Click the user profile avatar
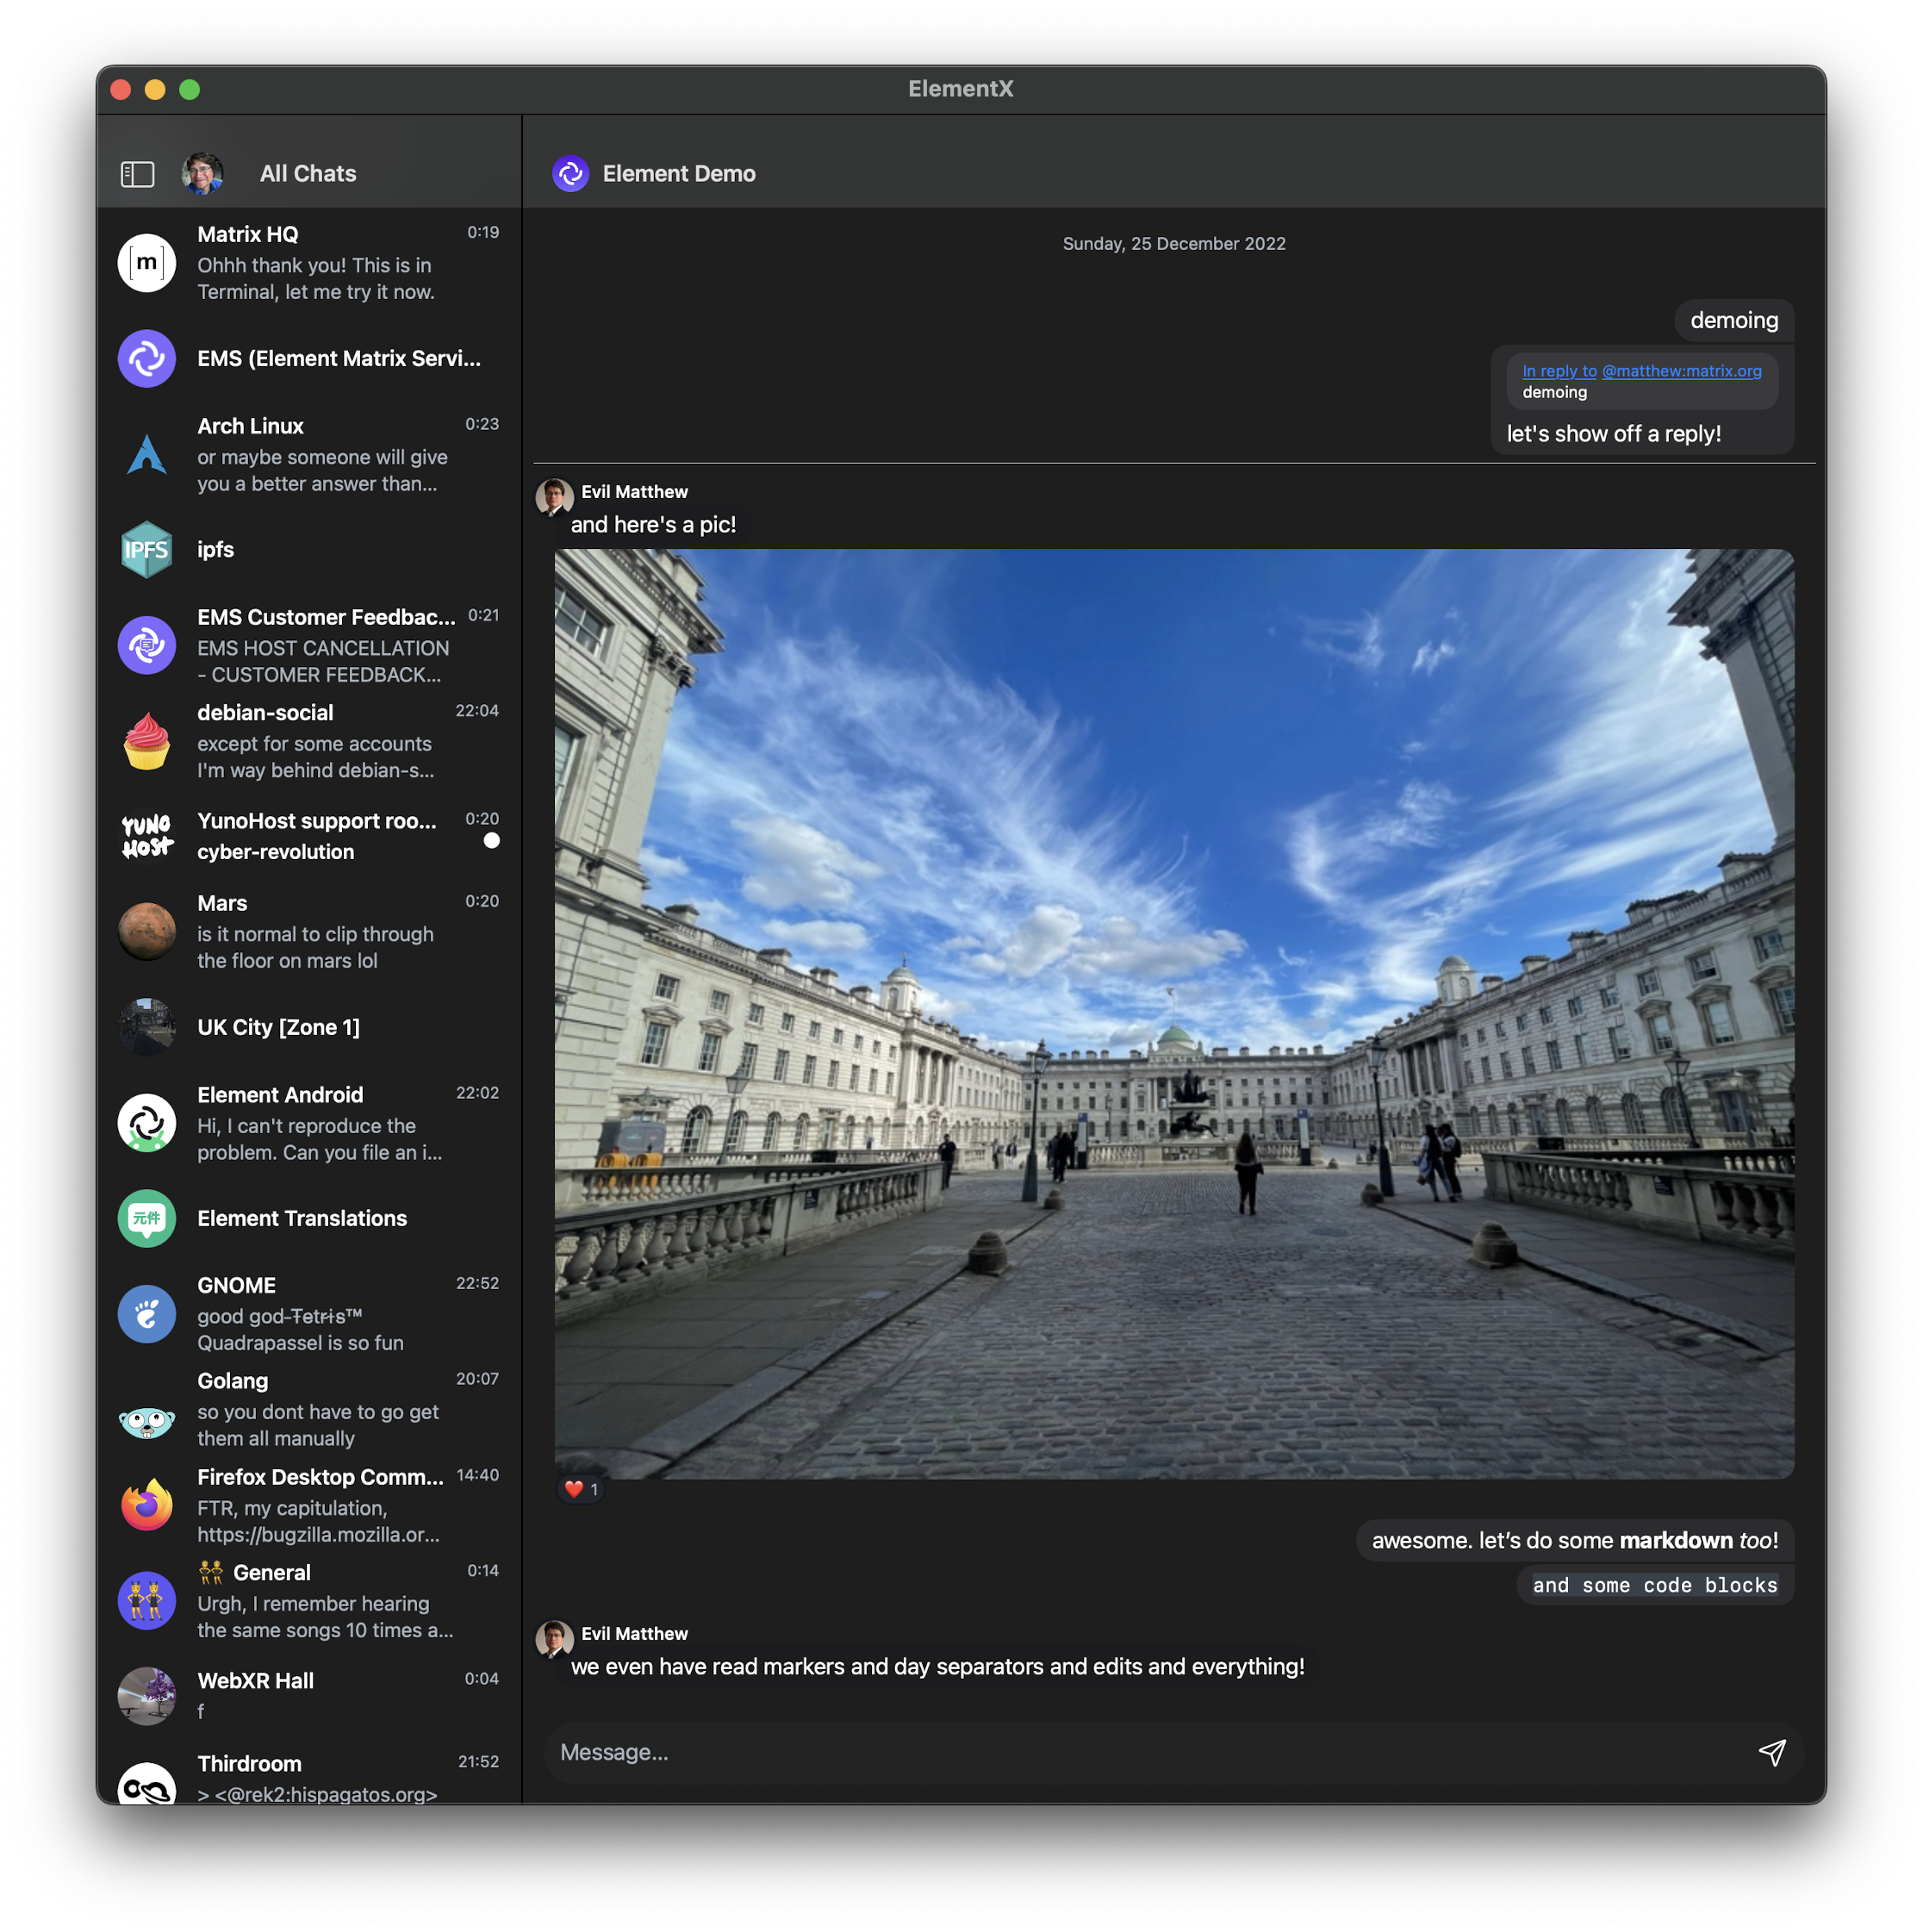This screenshot has width=1923, height=1932. (202, 174)
